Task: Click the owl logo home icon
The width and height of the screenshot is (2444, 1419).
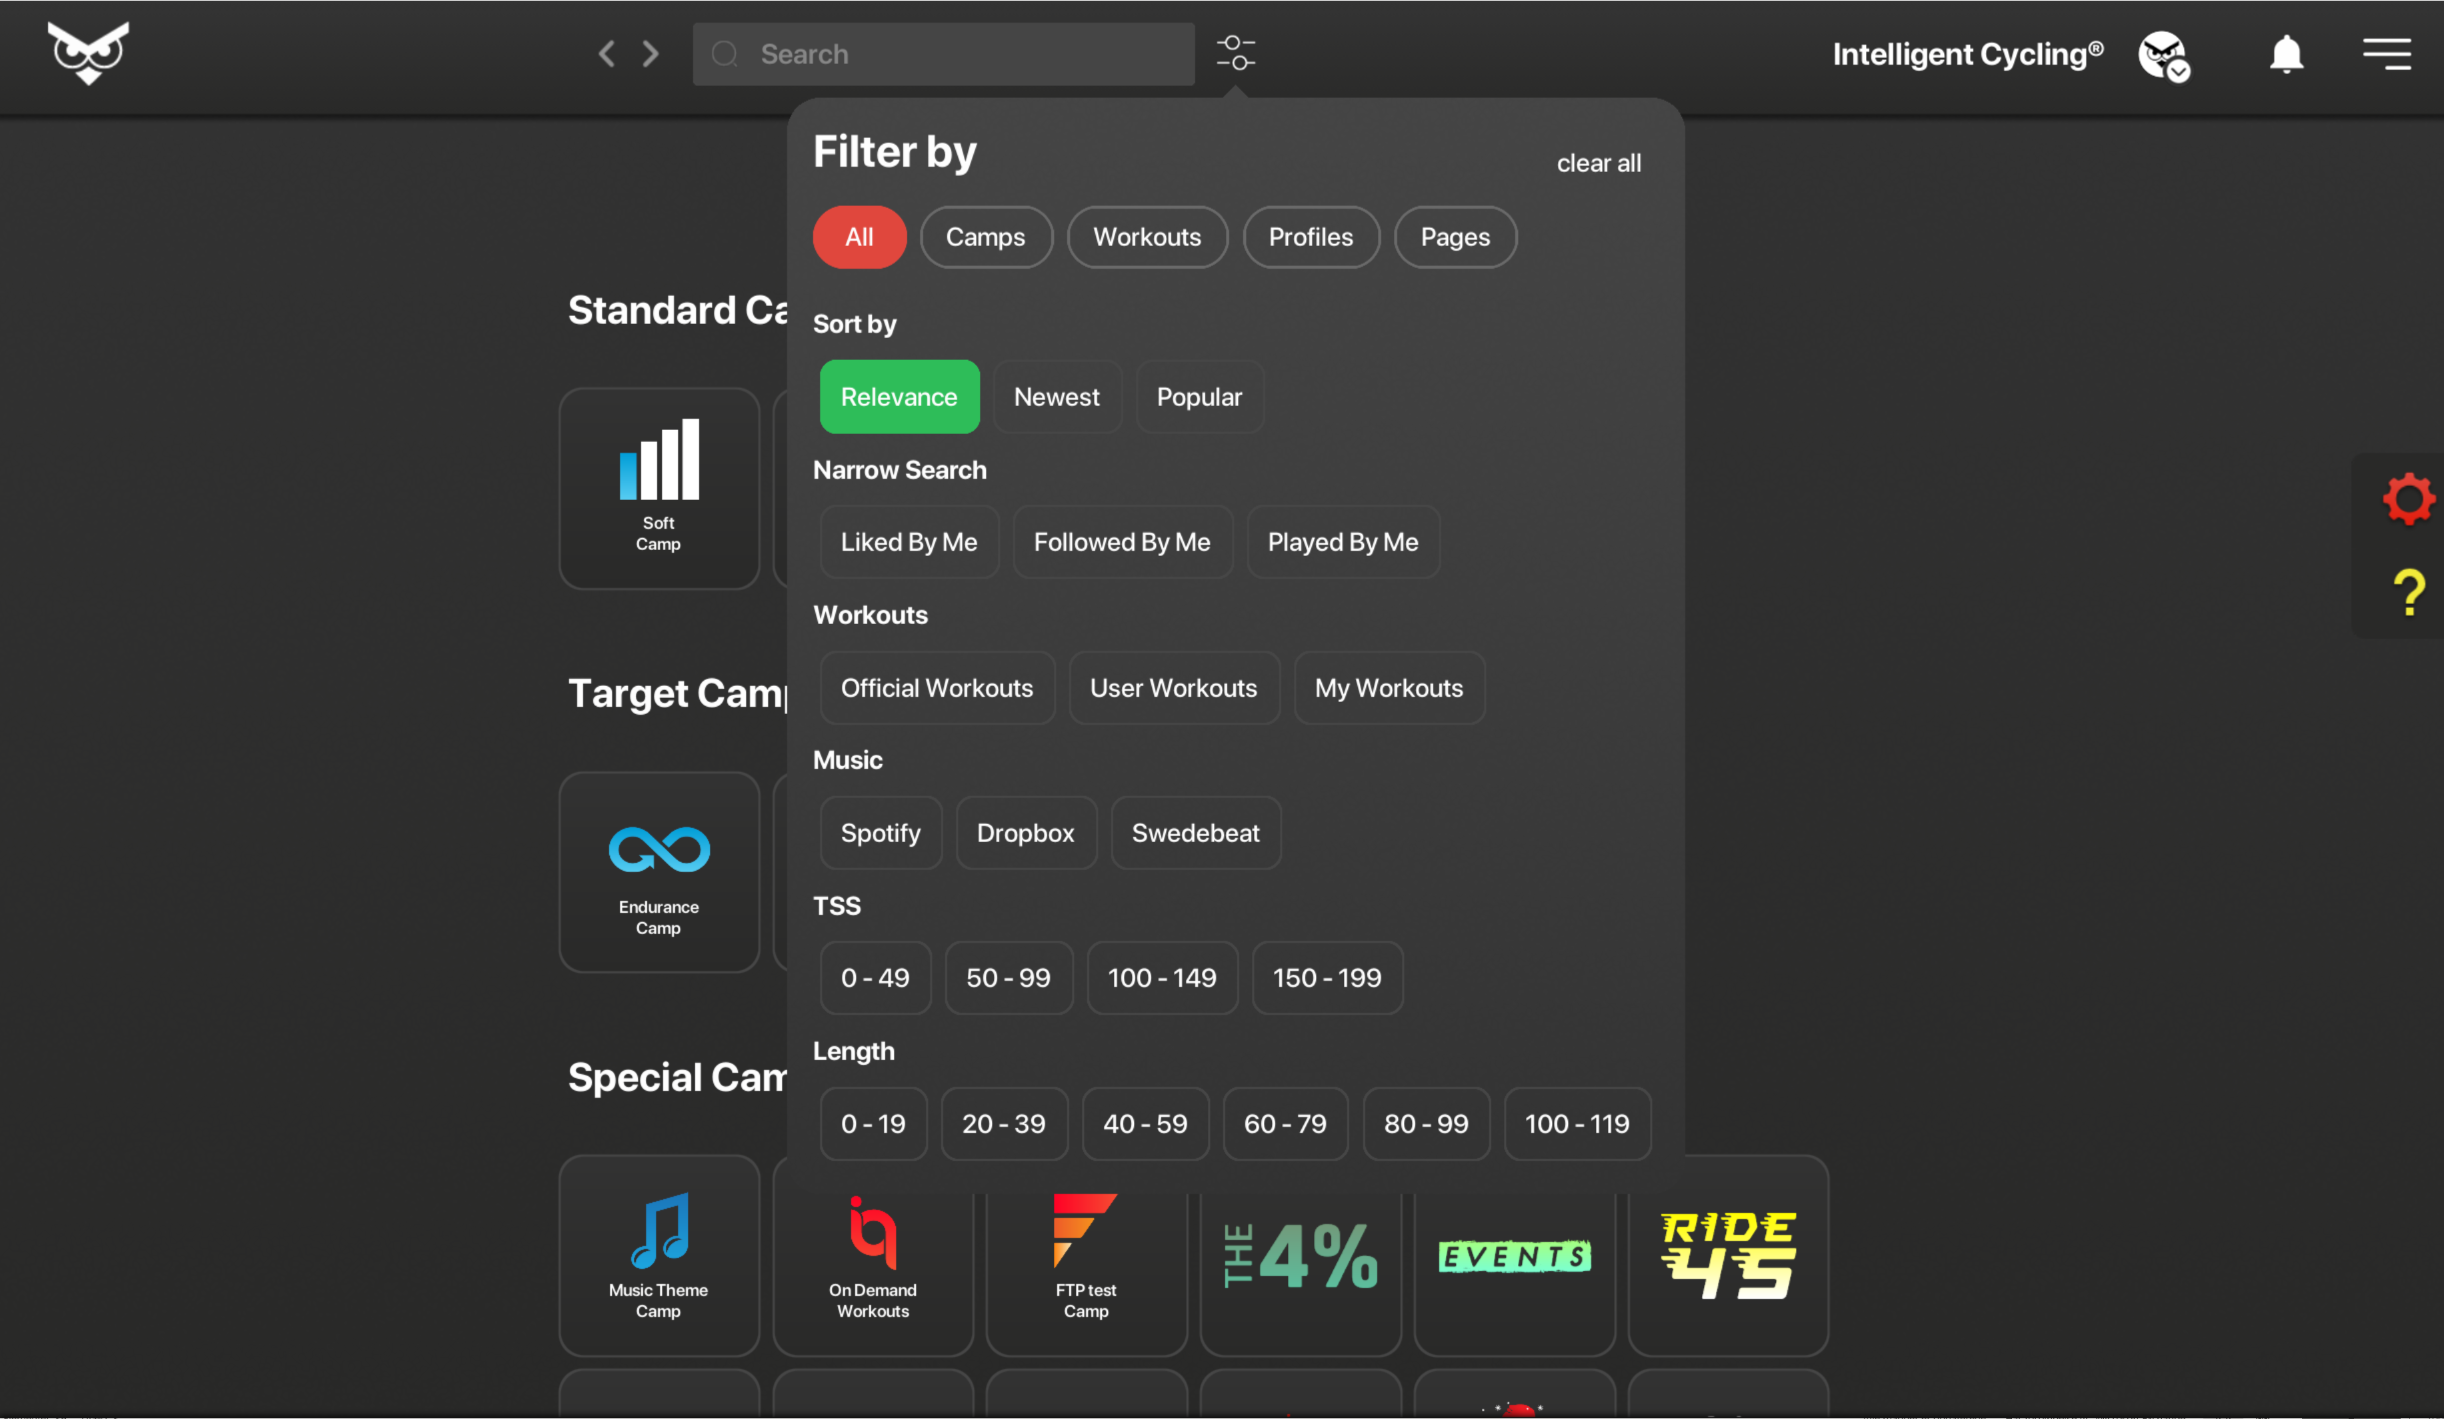Action: [x=88, y=53]
